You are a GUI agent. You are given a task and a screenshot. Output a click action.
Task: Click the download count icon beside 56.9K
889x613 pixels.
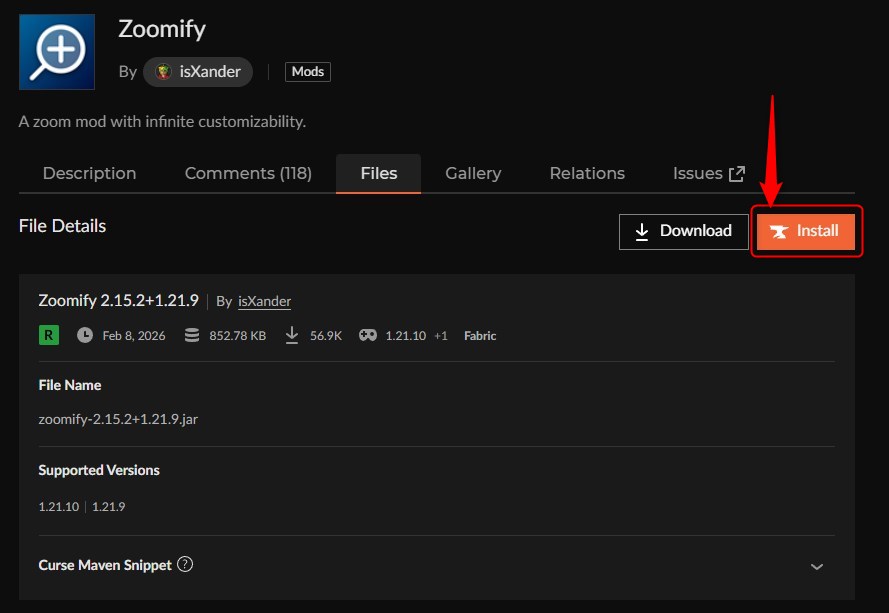pyautogui.click(x=291, y=334)
